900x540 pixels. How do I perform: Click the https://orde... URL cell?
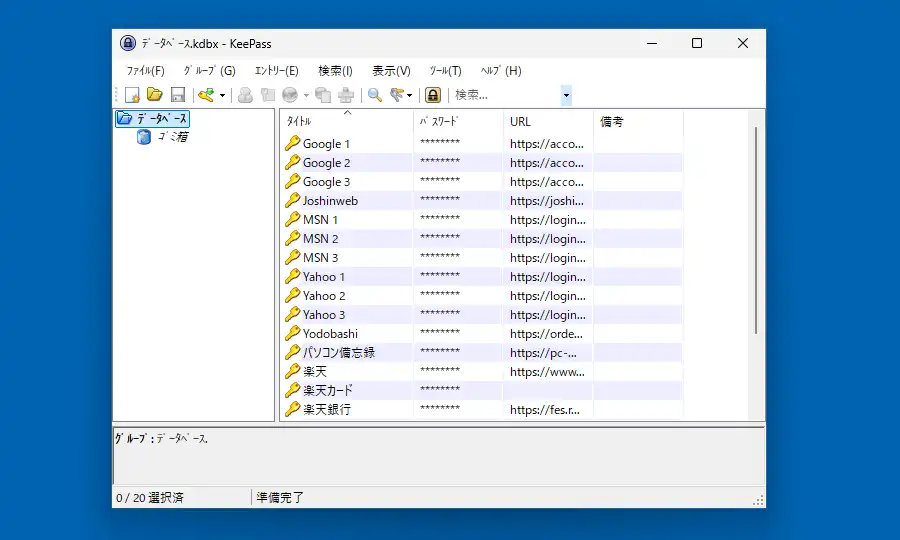coord(546,333)
